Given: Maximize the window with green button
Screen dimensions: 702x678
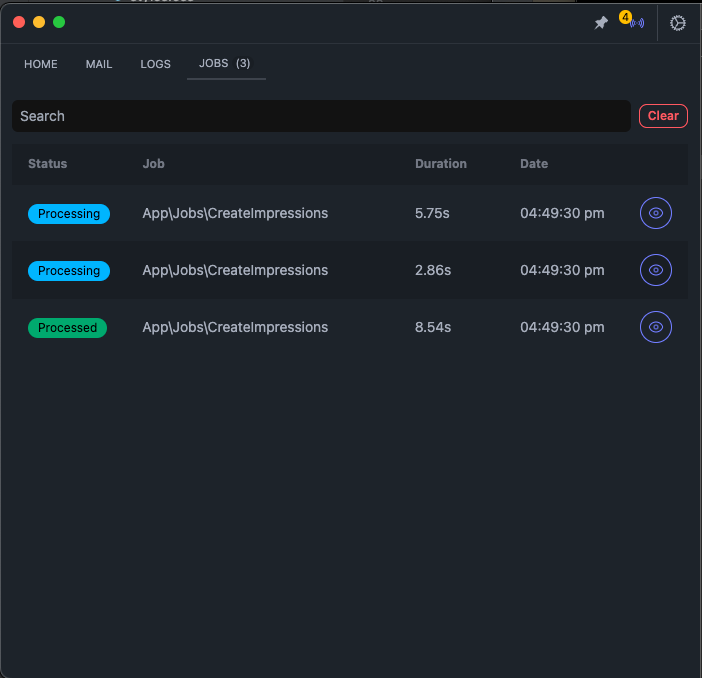Looking at the screenshot, I should pyautogui.click(x=59, y=22).
